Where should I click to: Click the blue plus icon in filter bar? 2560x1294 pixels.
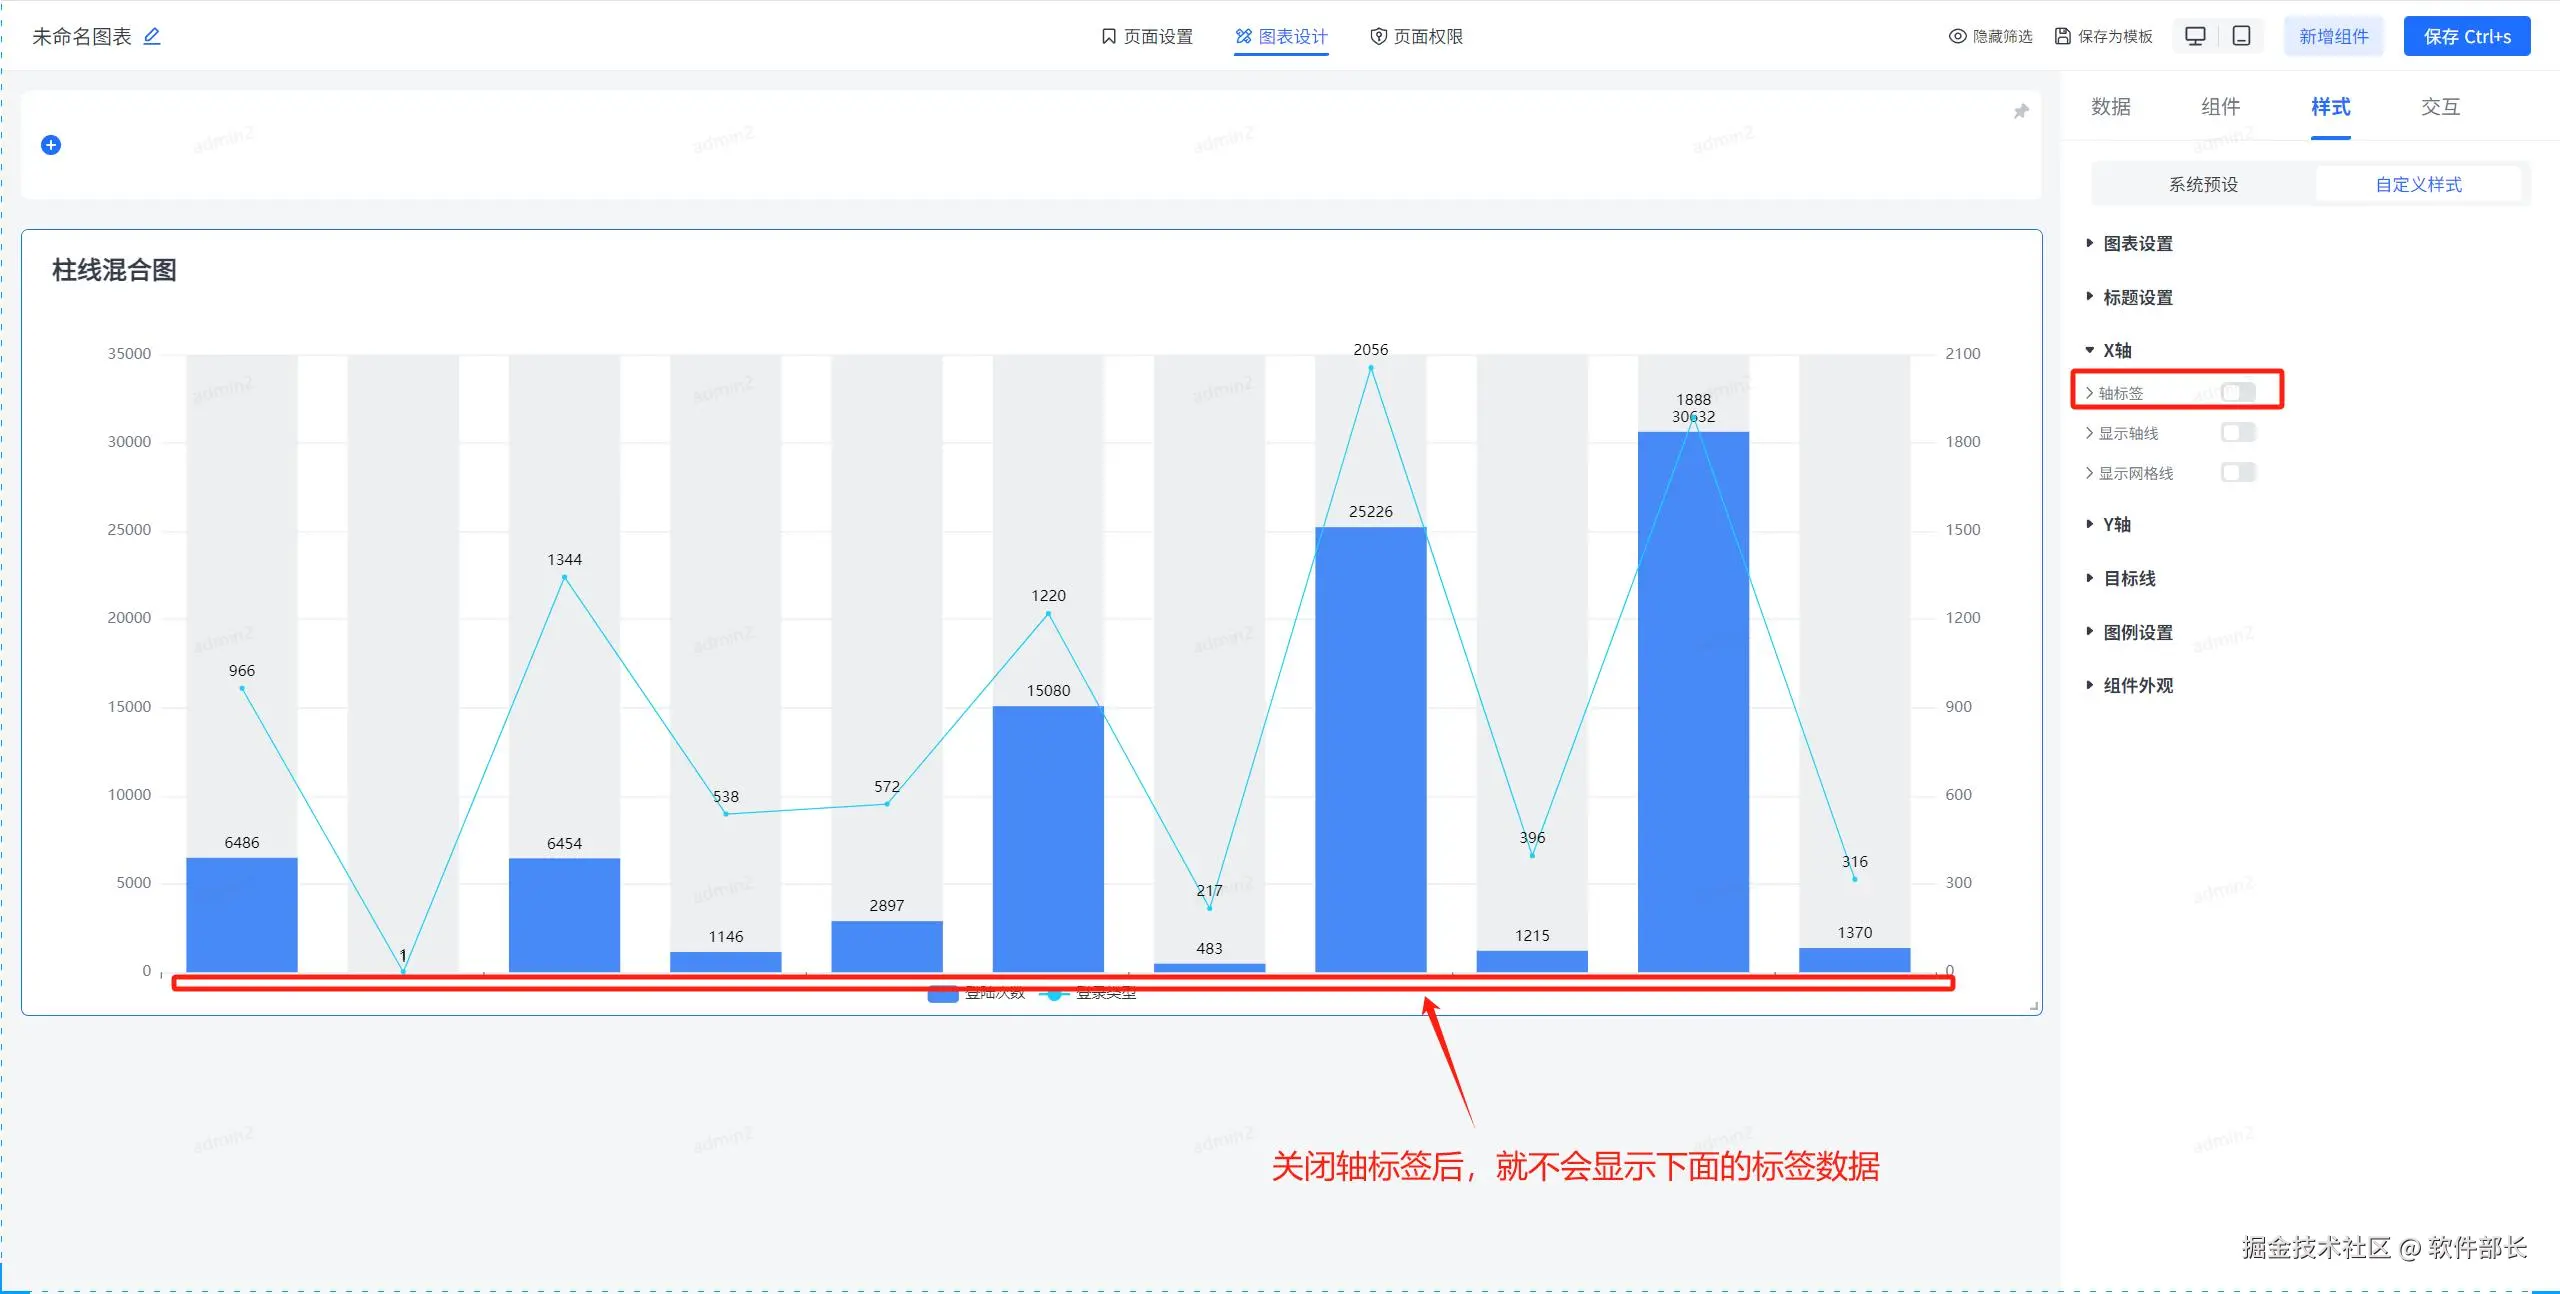[51, 145]
